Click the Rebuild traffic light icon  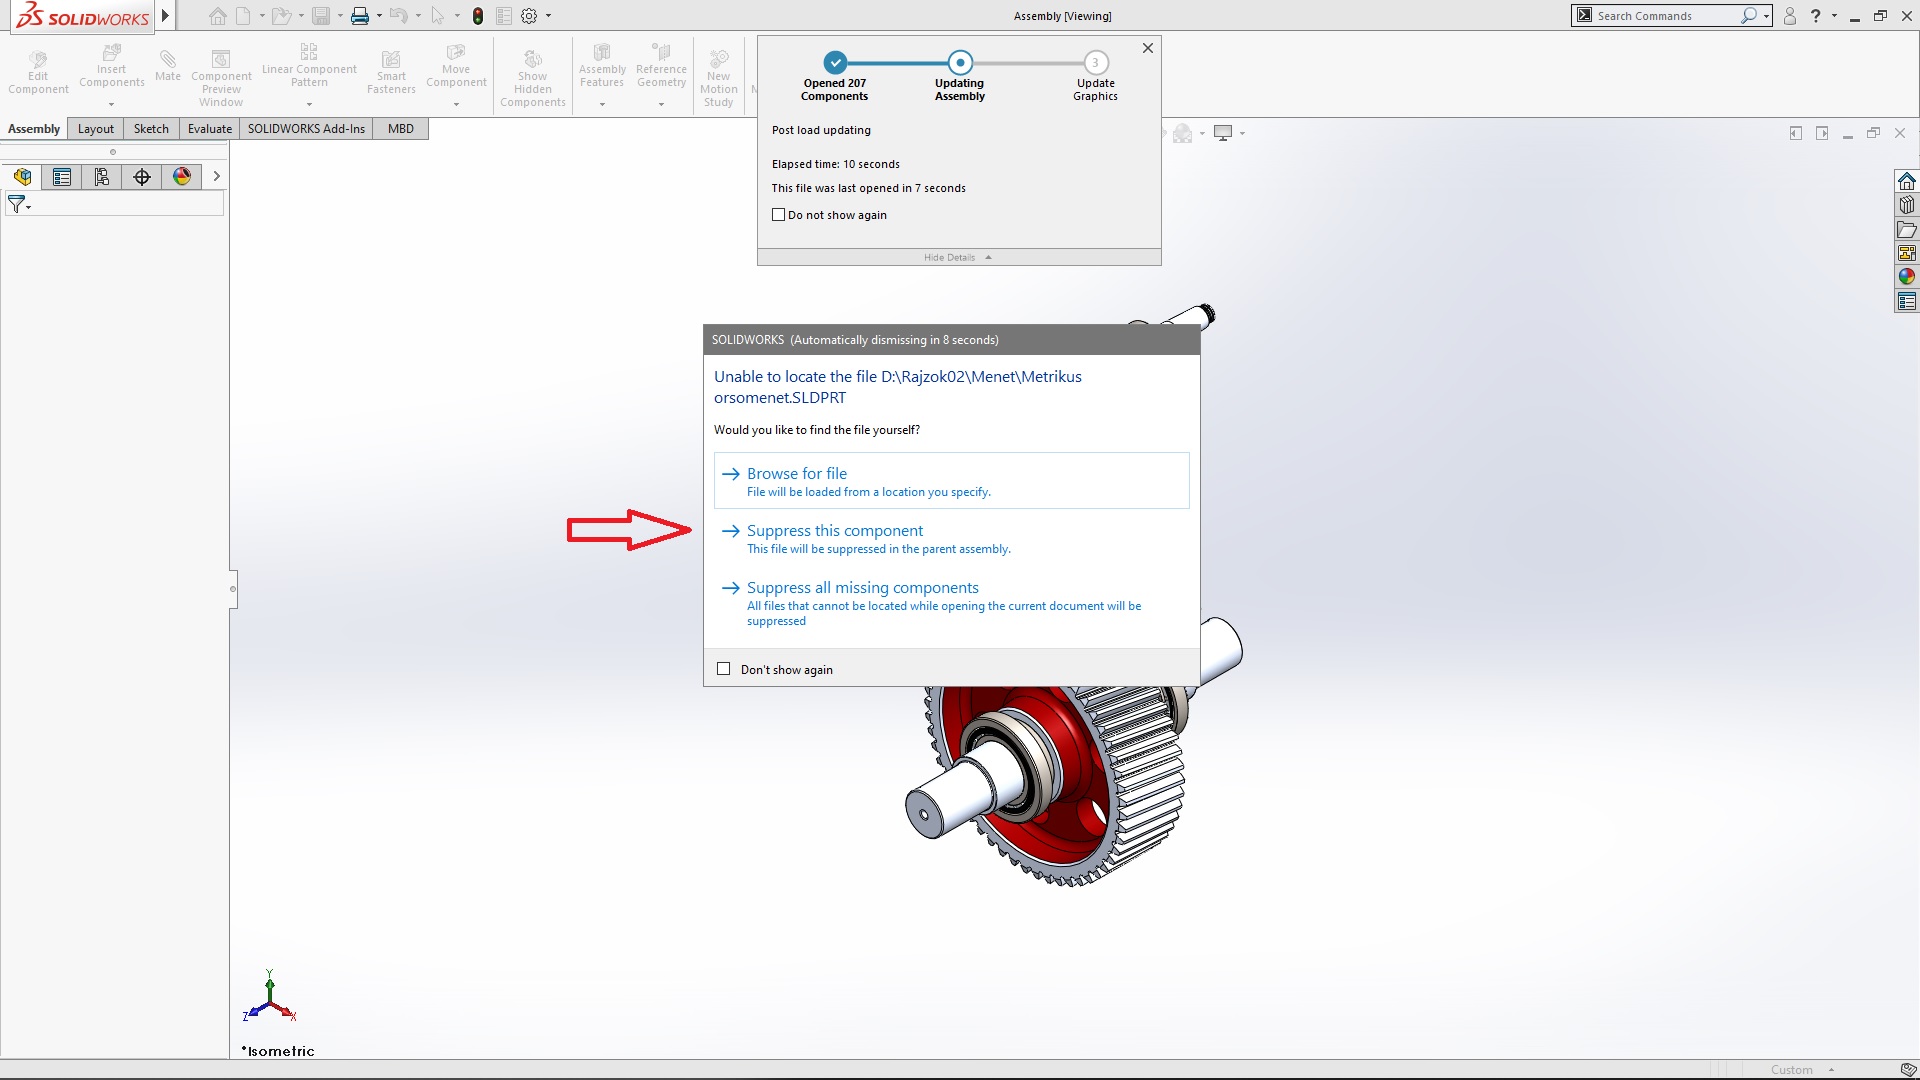coord(478,16)
